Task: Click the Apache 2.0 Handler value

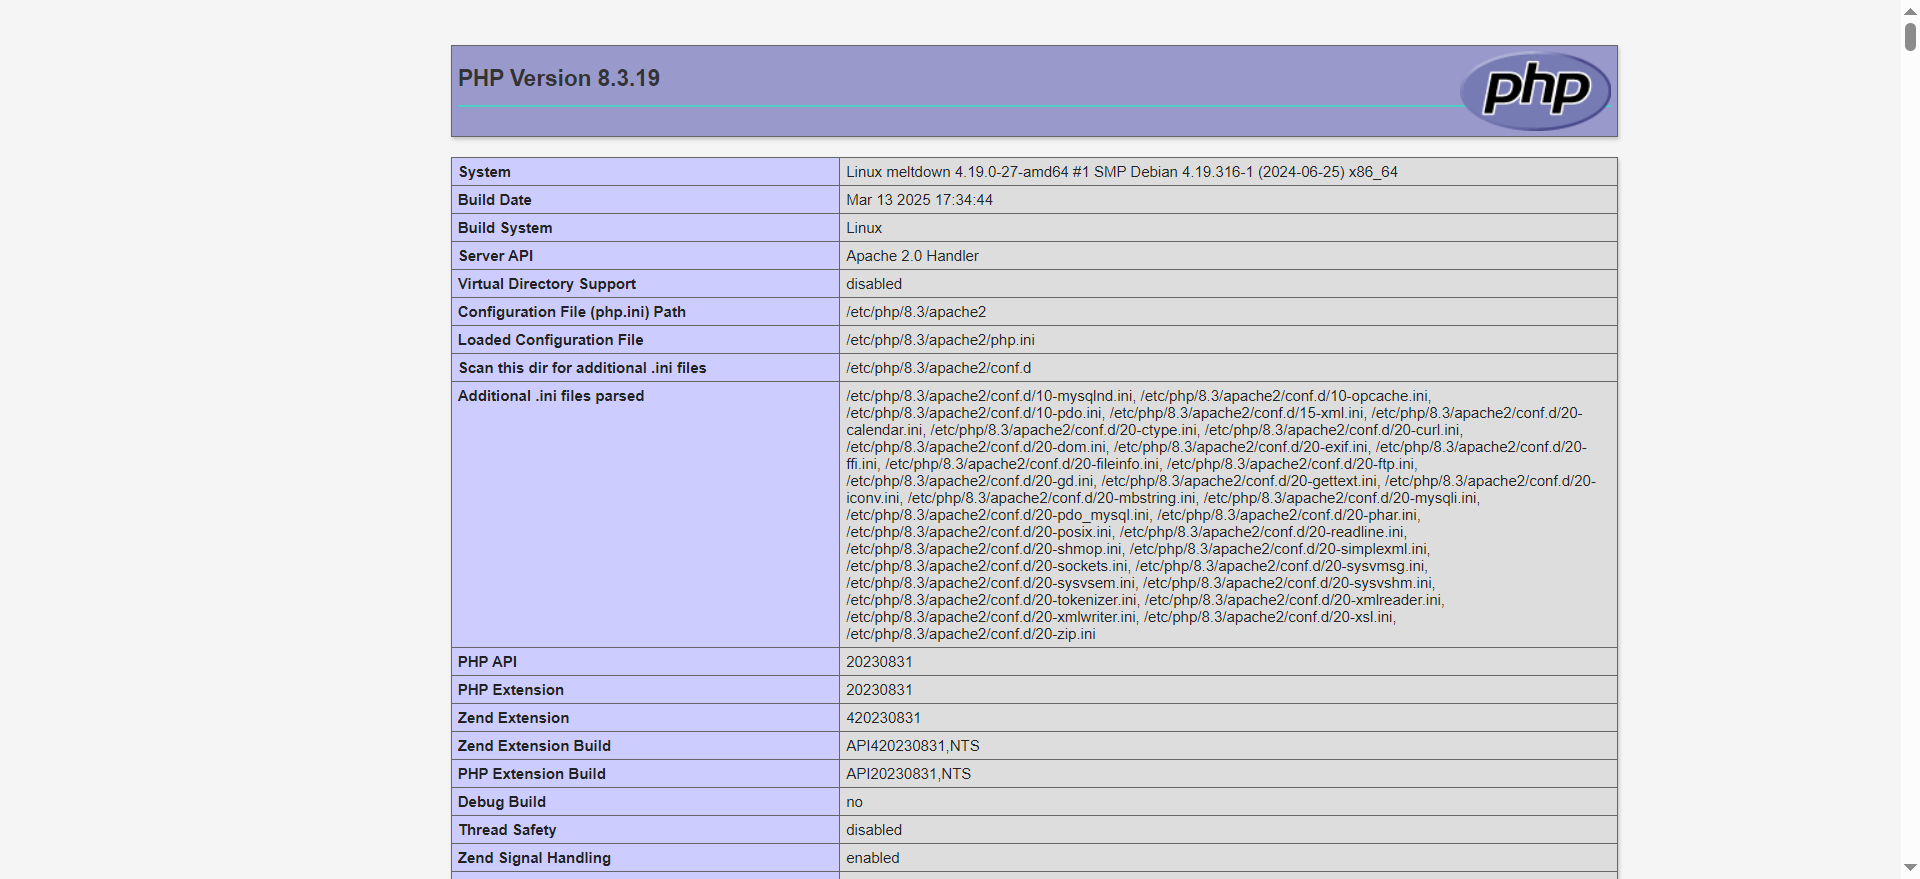Action: coord(912,256)
